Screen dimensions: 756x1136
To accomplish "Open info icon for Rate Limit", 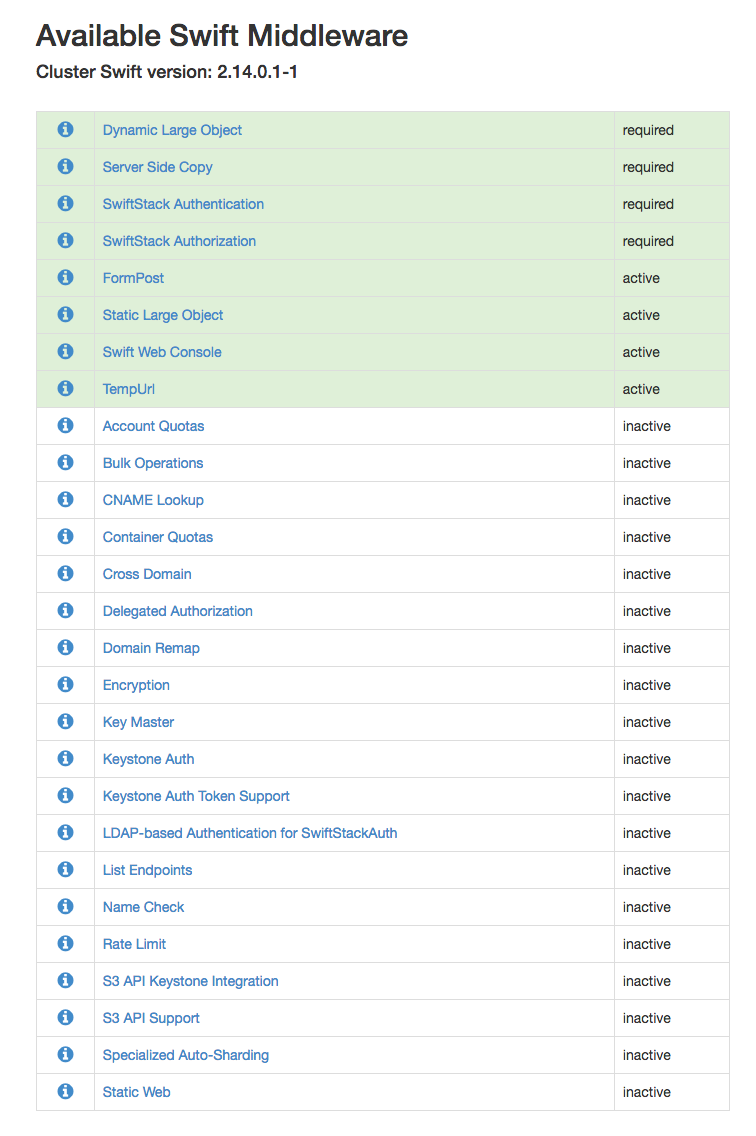I will click(66, 944).
